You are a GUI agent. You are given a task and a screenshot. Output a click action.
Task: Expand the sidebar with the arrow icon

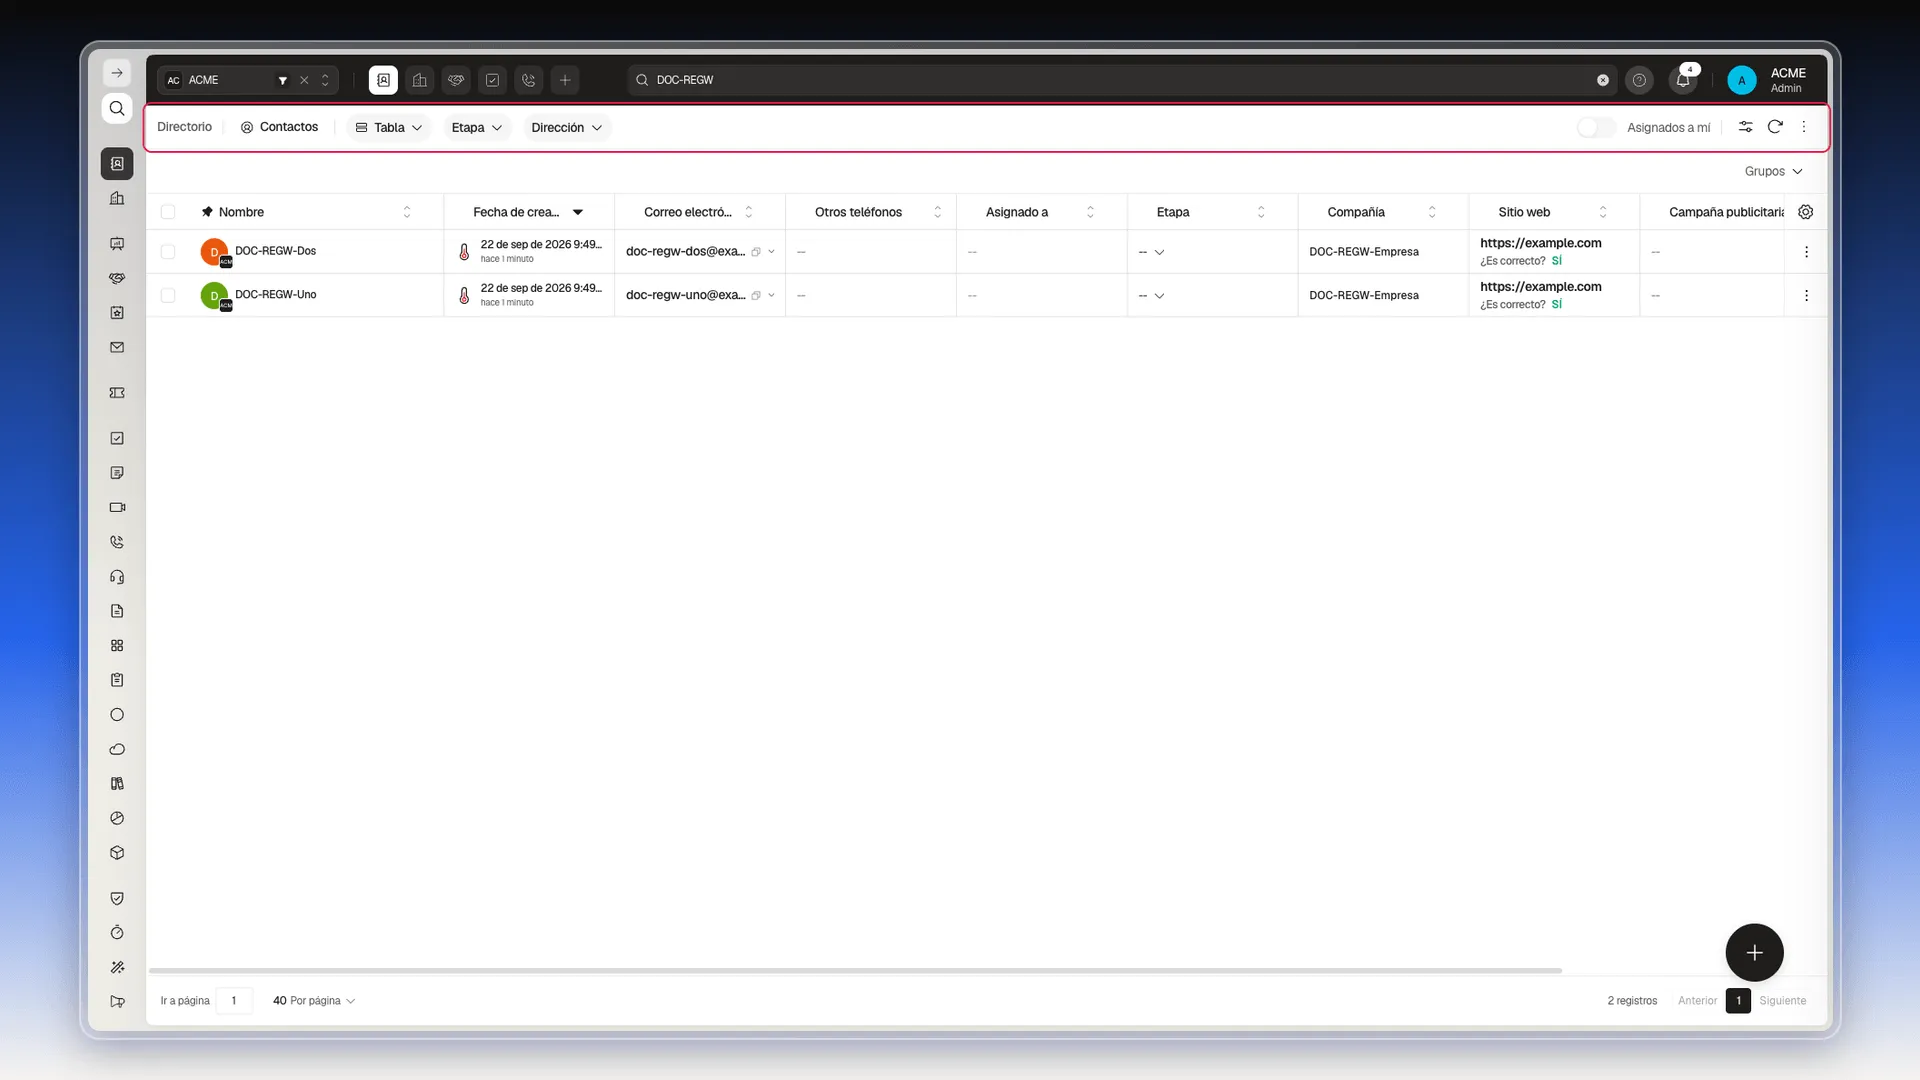coord(117,73)
